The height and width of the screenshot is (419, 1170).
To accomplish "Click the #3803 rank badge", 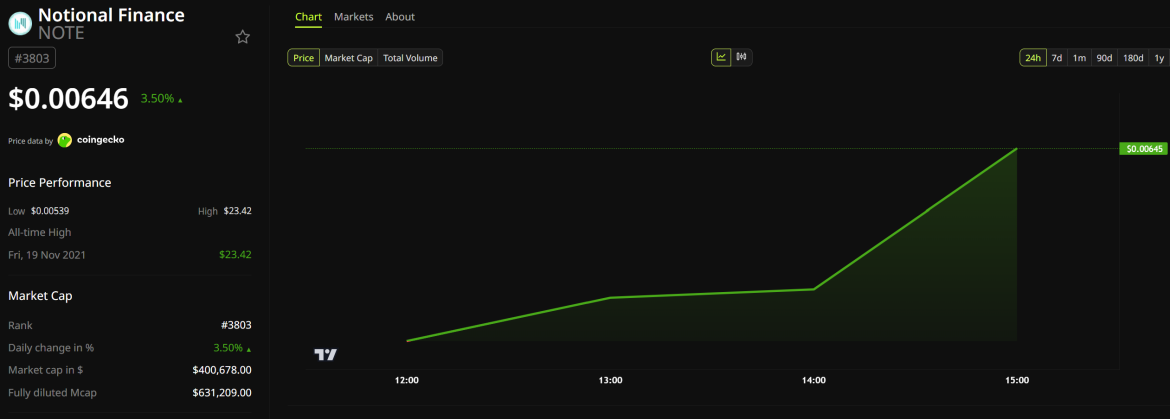I will [32, 57].
